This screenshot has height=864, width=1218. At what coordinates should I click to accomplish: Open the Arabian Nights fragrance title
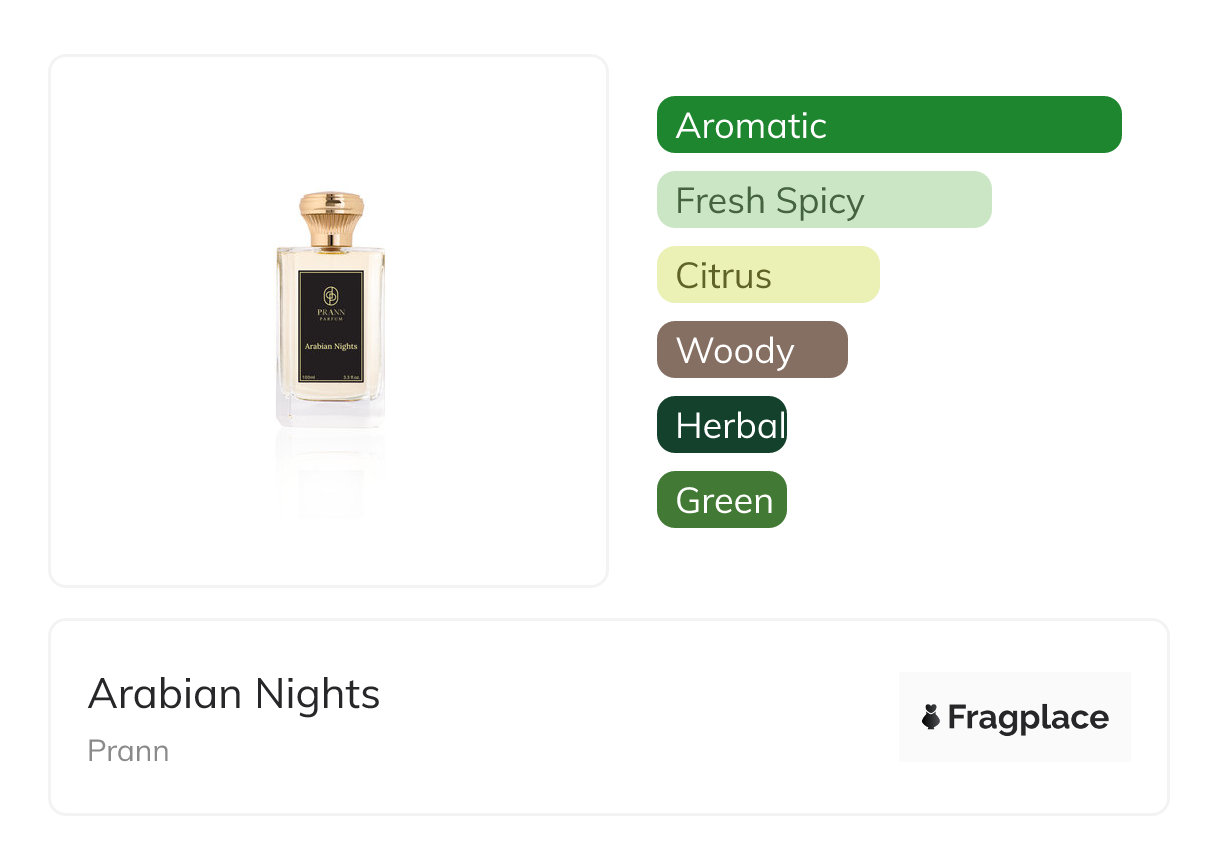coord(234,694)
